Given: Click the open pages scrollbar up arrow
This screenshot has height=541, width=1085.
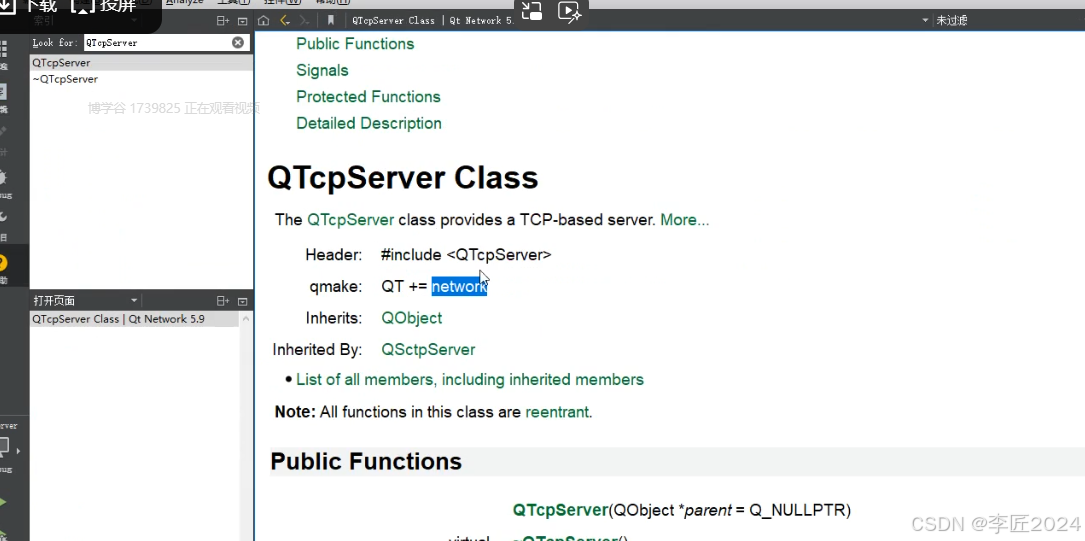Looking at the screenshot, I should click(246, 318).
